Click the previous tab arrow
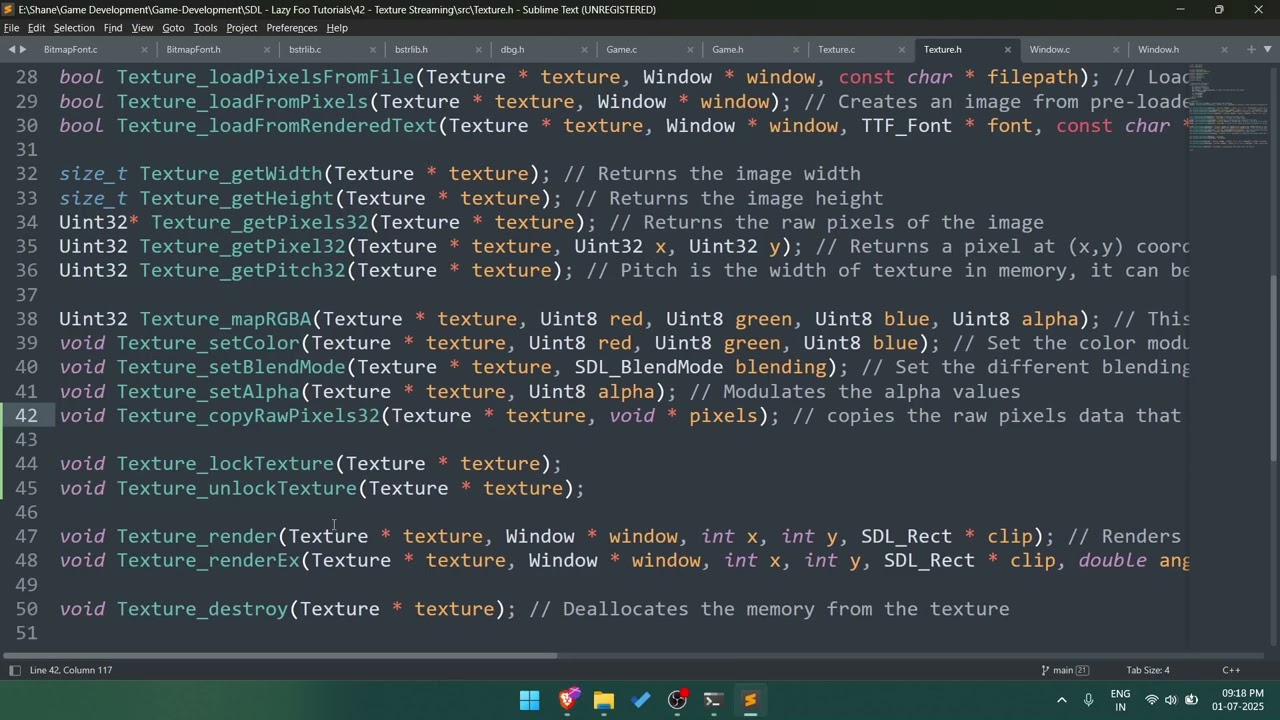The height and width of the screenshot is (720, 1280). (12, 49)
